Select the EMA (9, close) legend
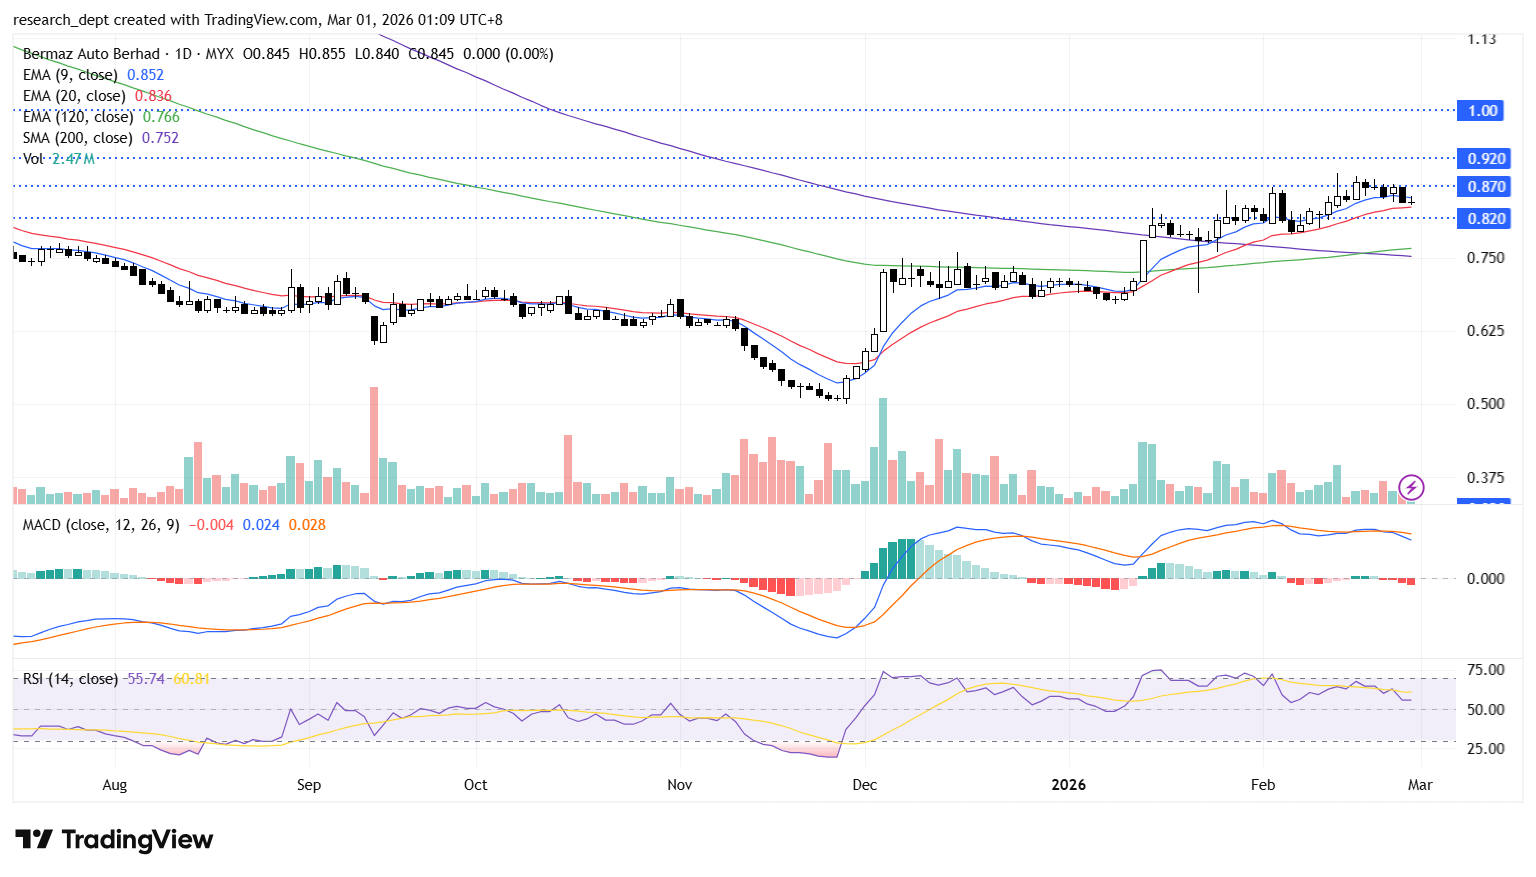This screenshot has width=1536, height=877. pyautogui.click(x=70, y=75)
